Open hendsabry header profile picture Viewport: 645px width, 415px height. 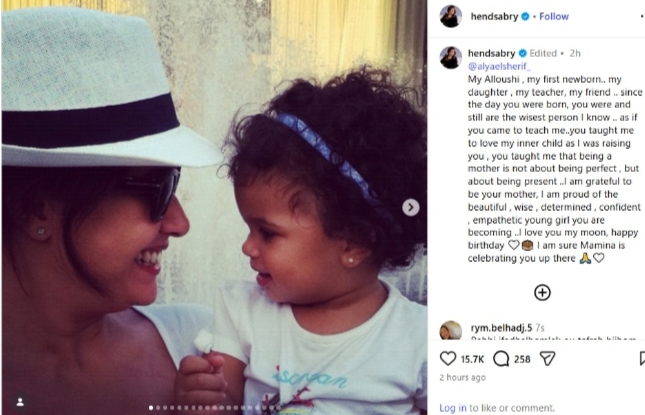click(450, 16)
